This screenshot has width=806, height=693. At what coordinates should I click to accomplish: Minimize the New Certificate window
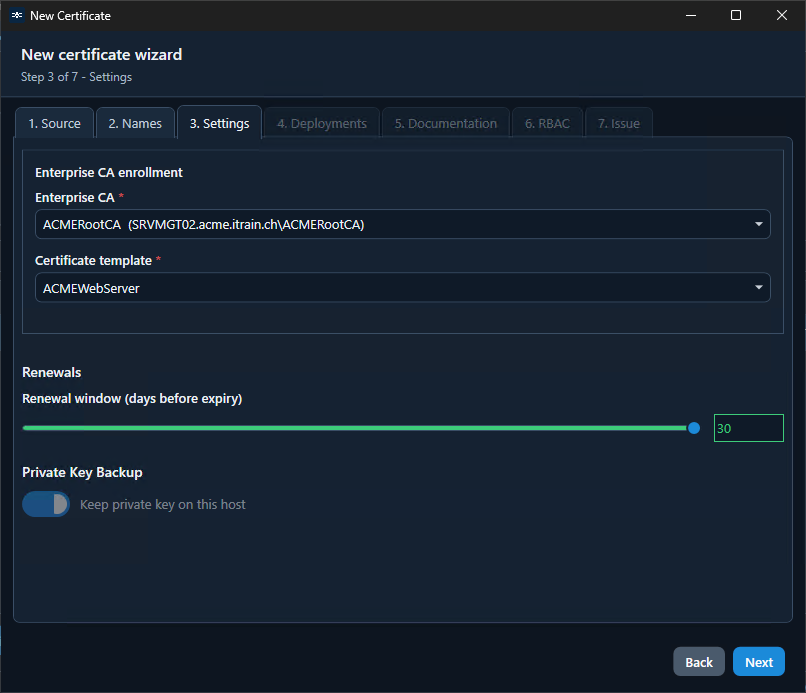pos(691,15)
